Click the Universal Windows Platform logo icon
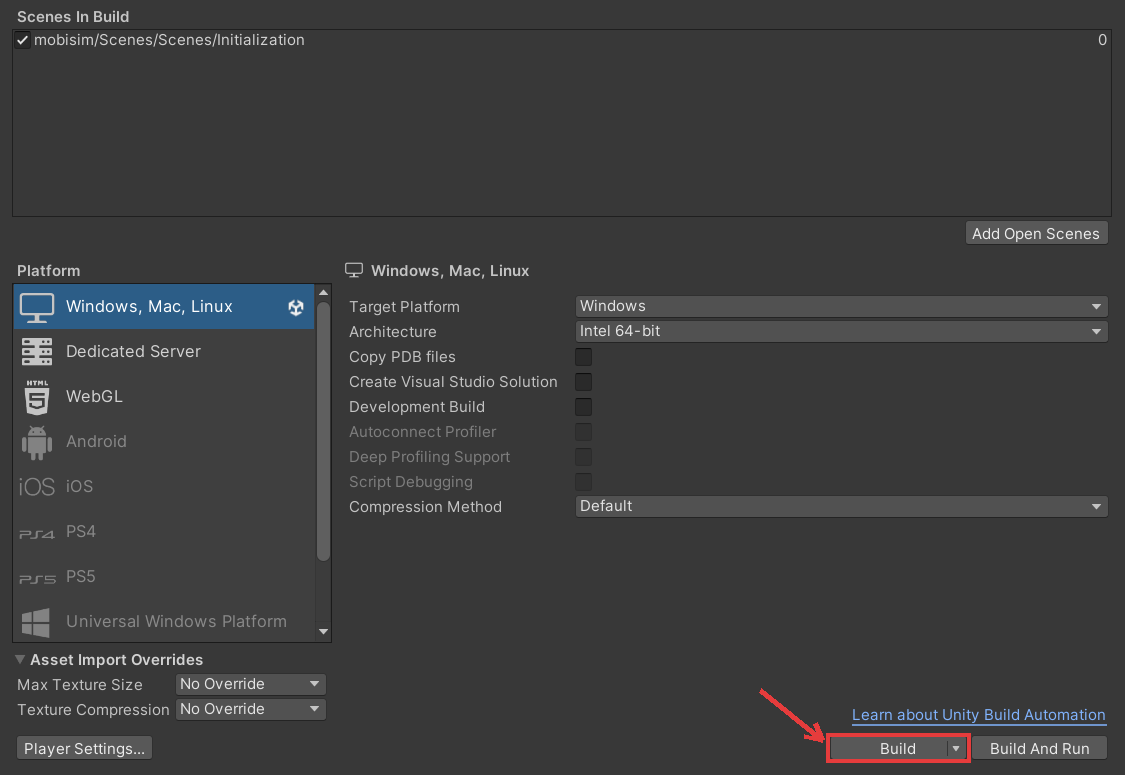The height and width of the screenshot is (775, 1125). [36, 622]
